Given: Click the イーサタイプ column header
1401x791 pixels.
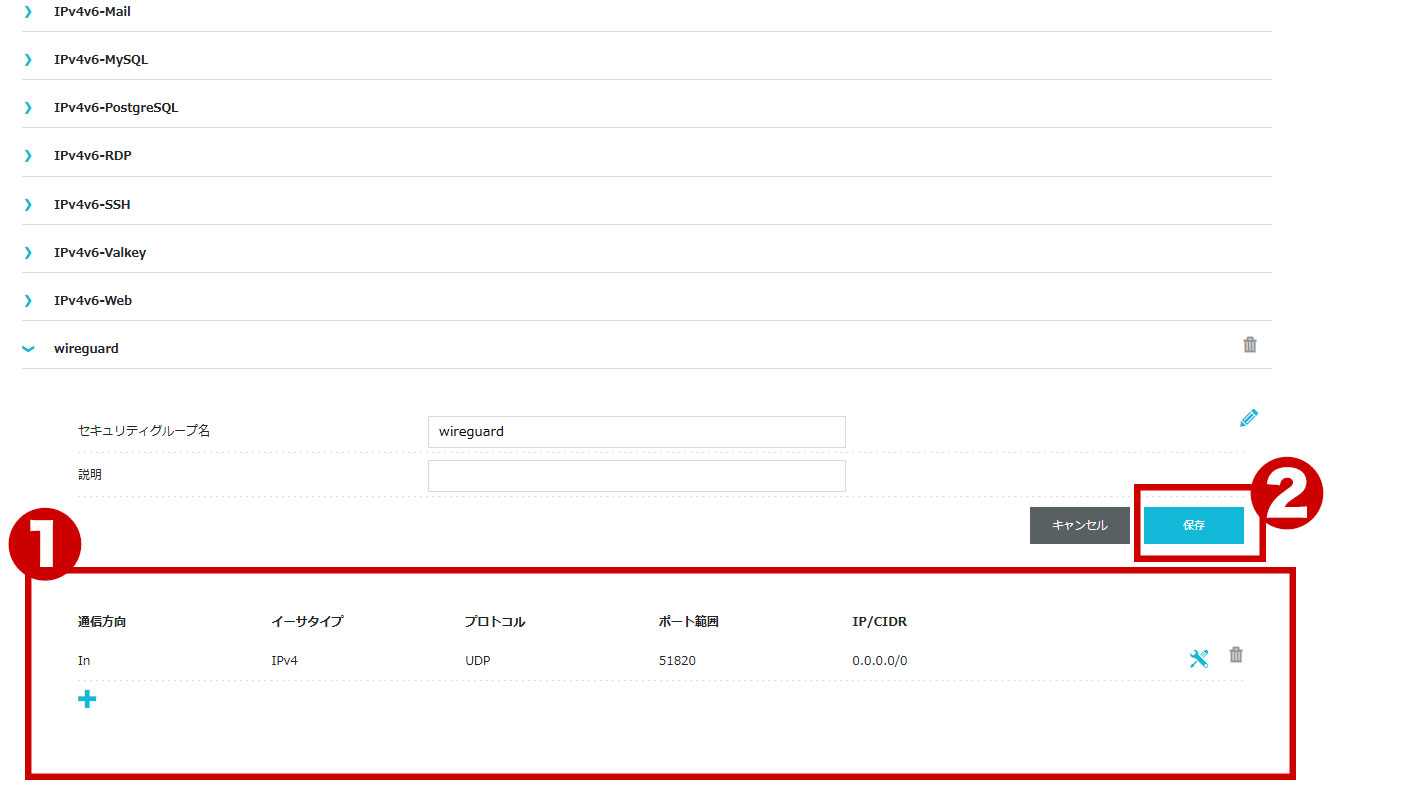Looking at the screenshot, I should [x=307, y=622].
